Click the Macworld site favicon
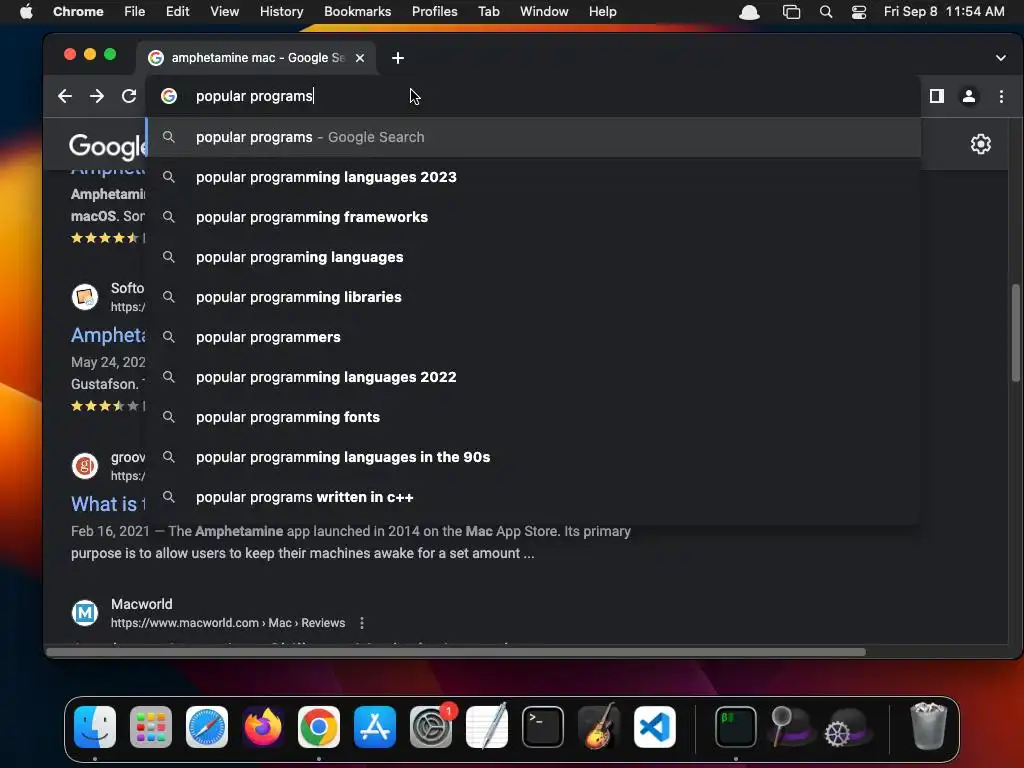Viewport: 1024px width, 768px height. pos(85,613)
